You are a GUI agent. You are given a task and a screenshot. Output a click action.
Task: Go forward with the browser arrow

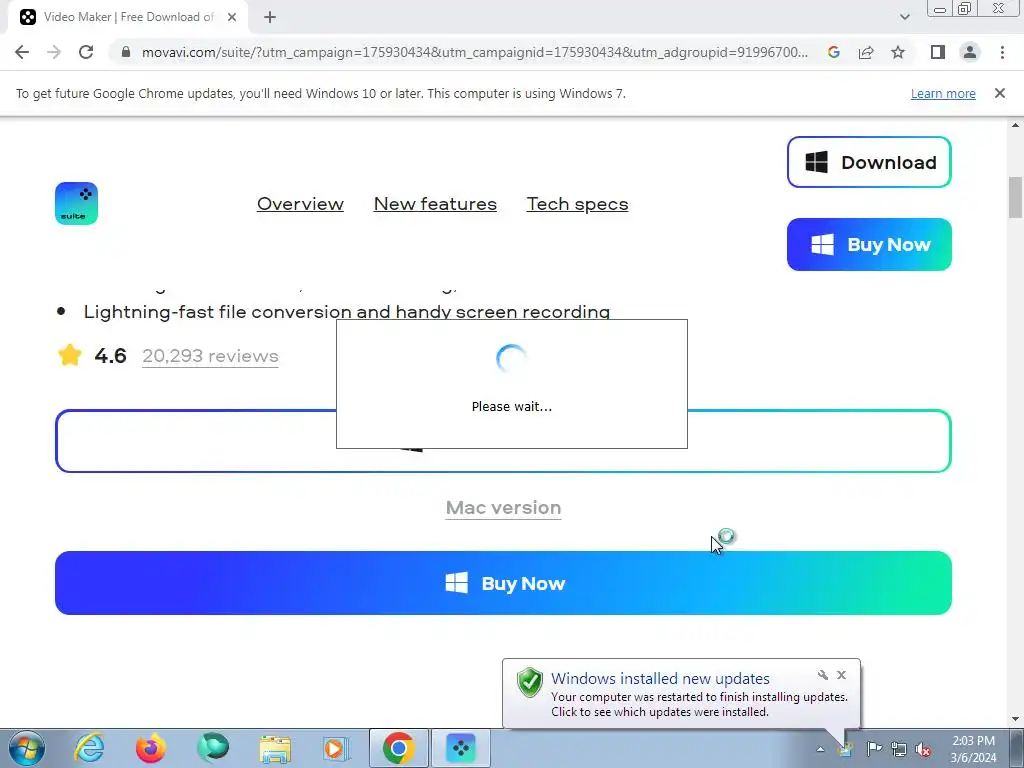click(x=54, y=52)
